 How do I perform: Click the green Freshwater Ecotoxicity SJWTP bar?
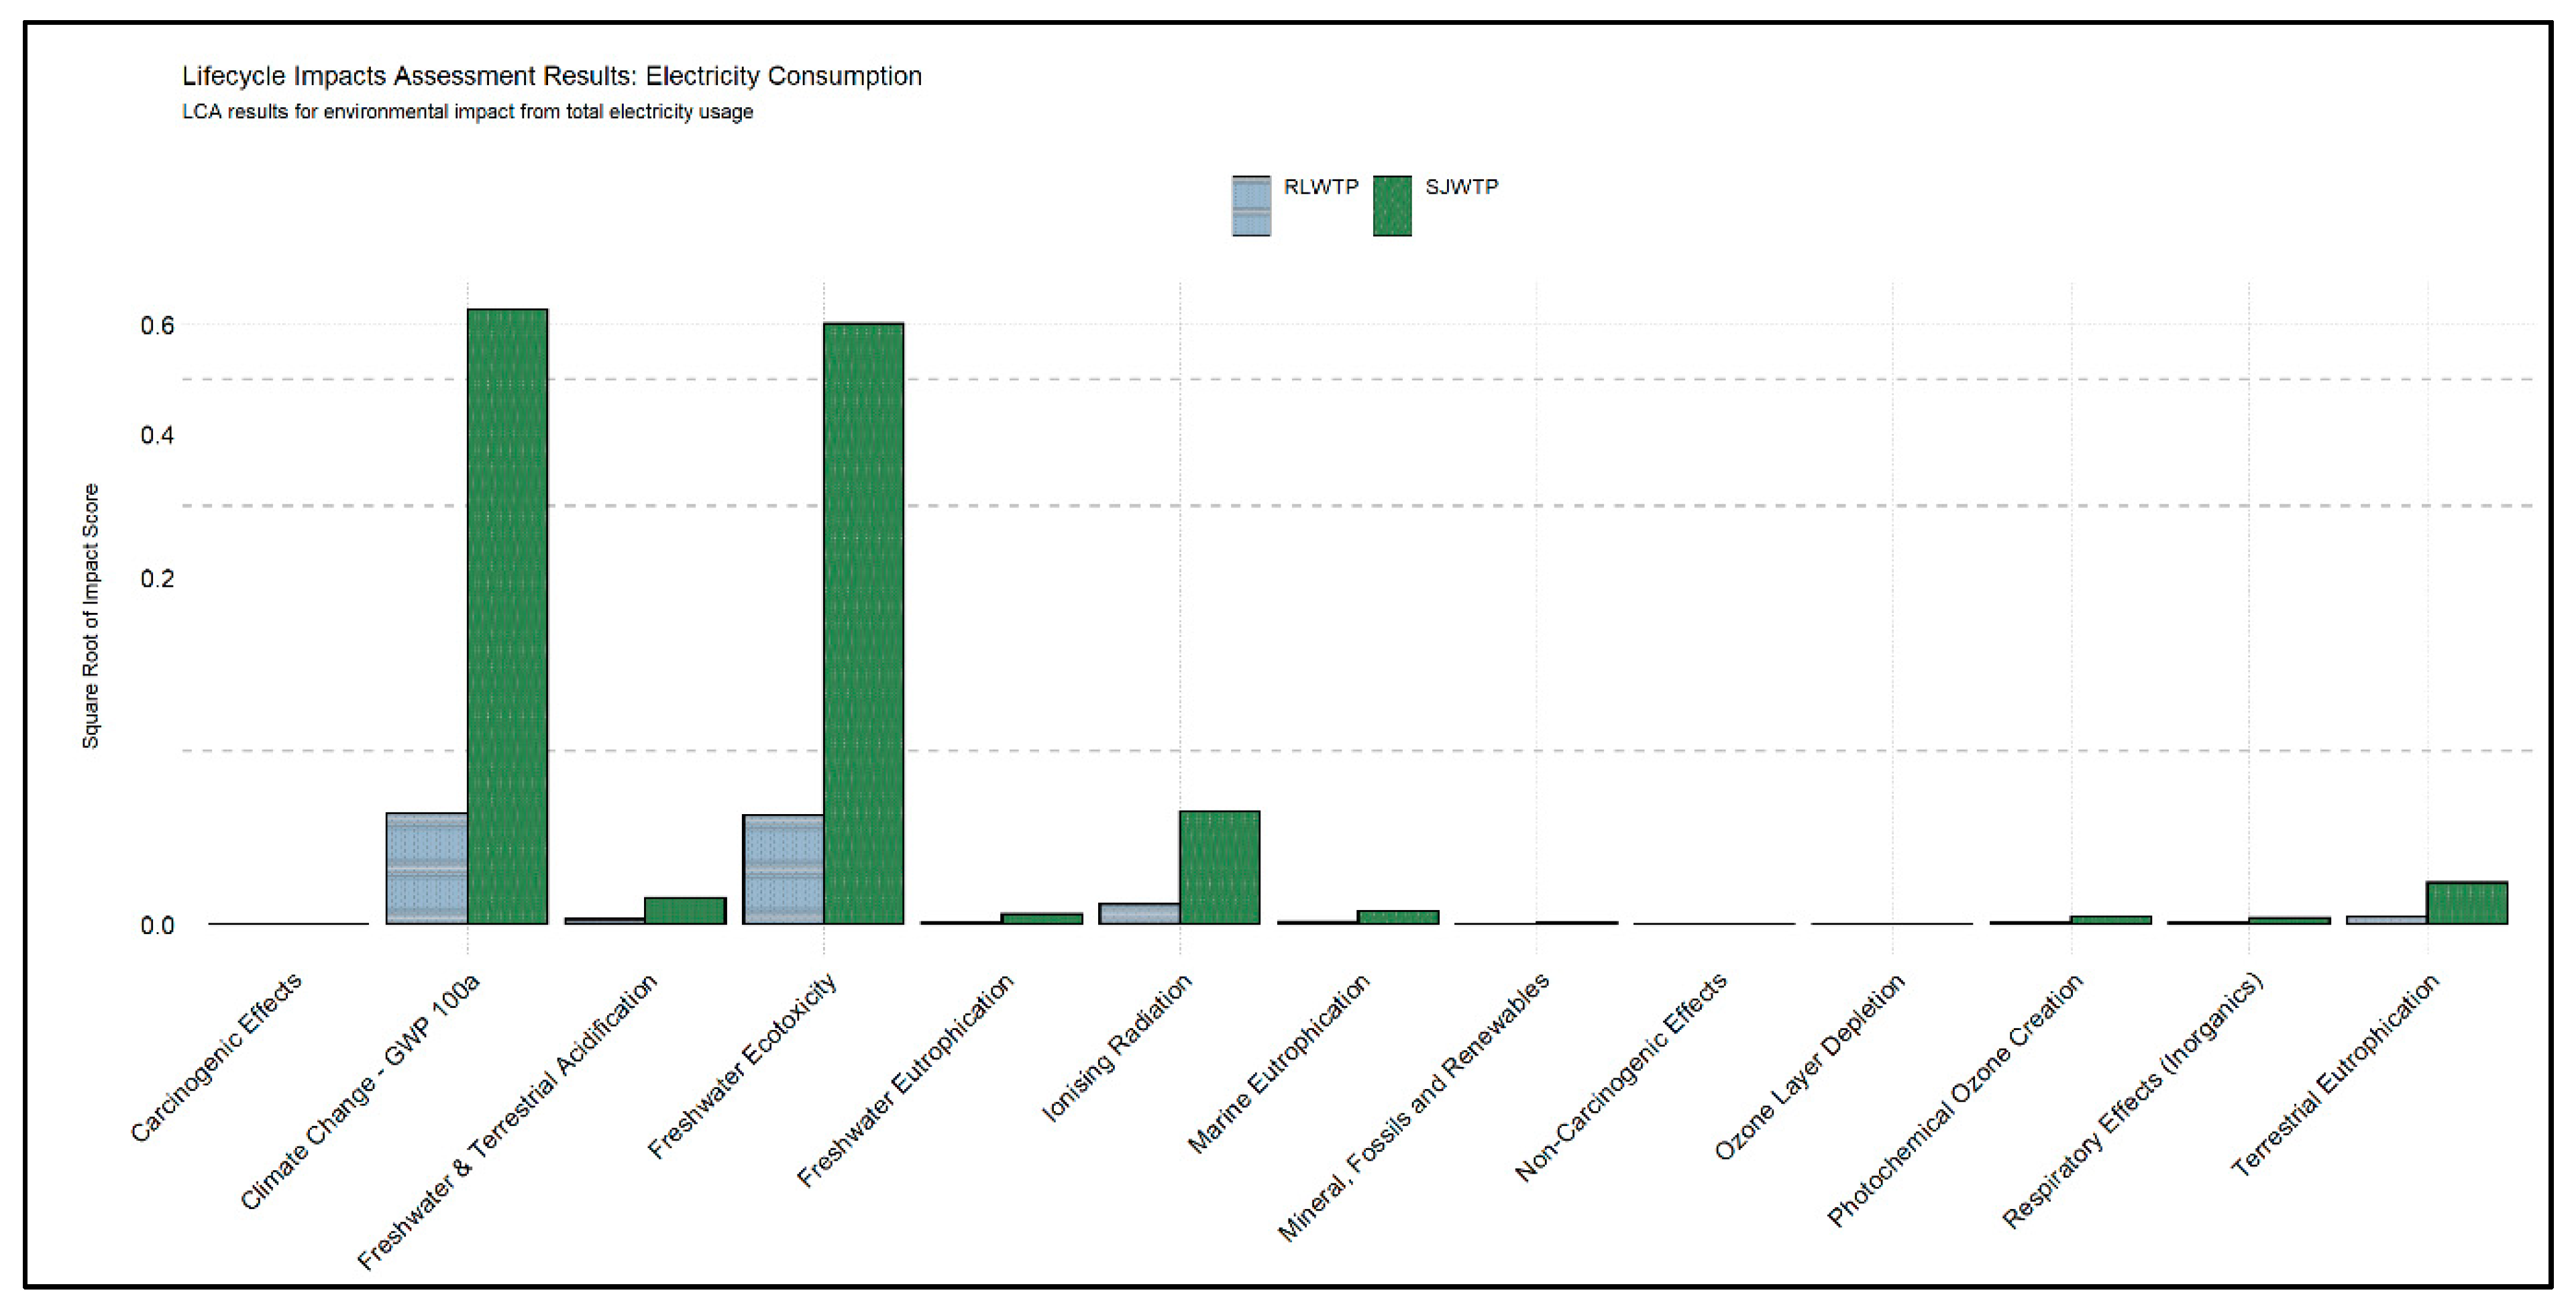[x=863, y=623]
